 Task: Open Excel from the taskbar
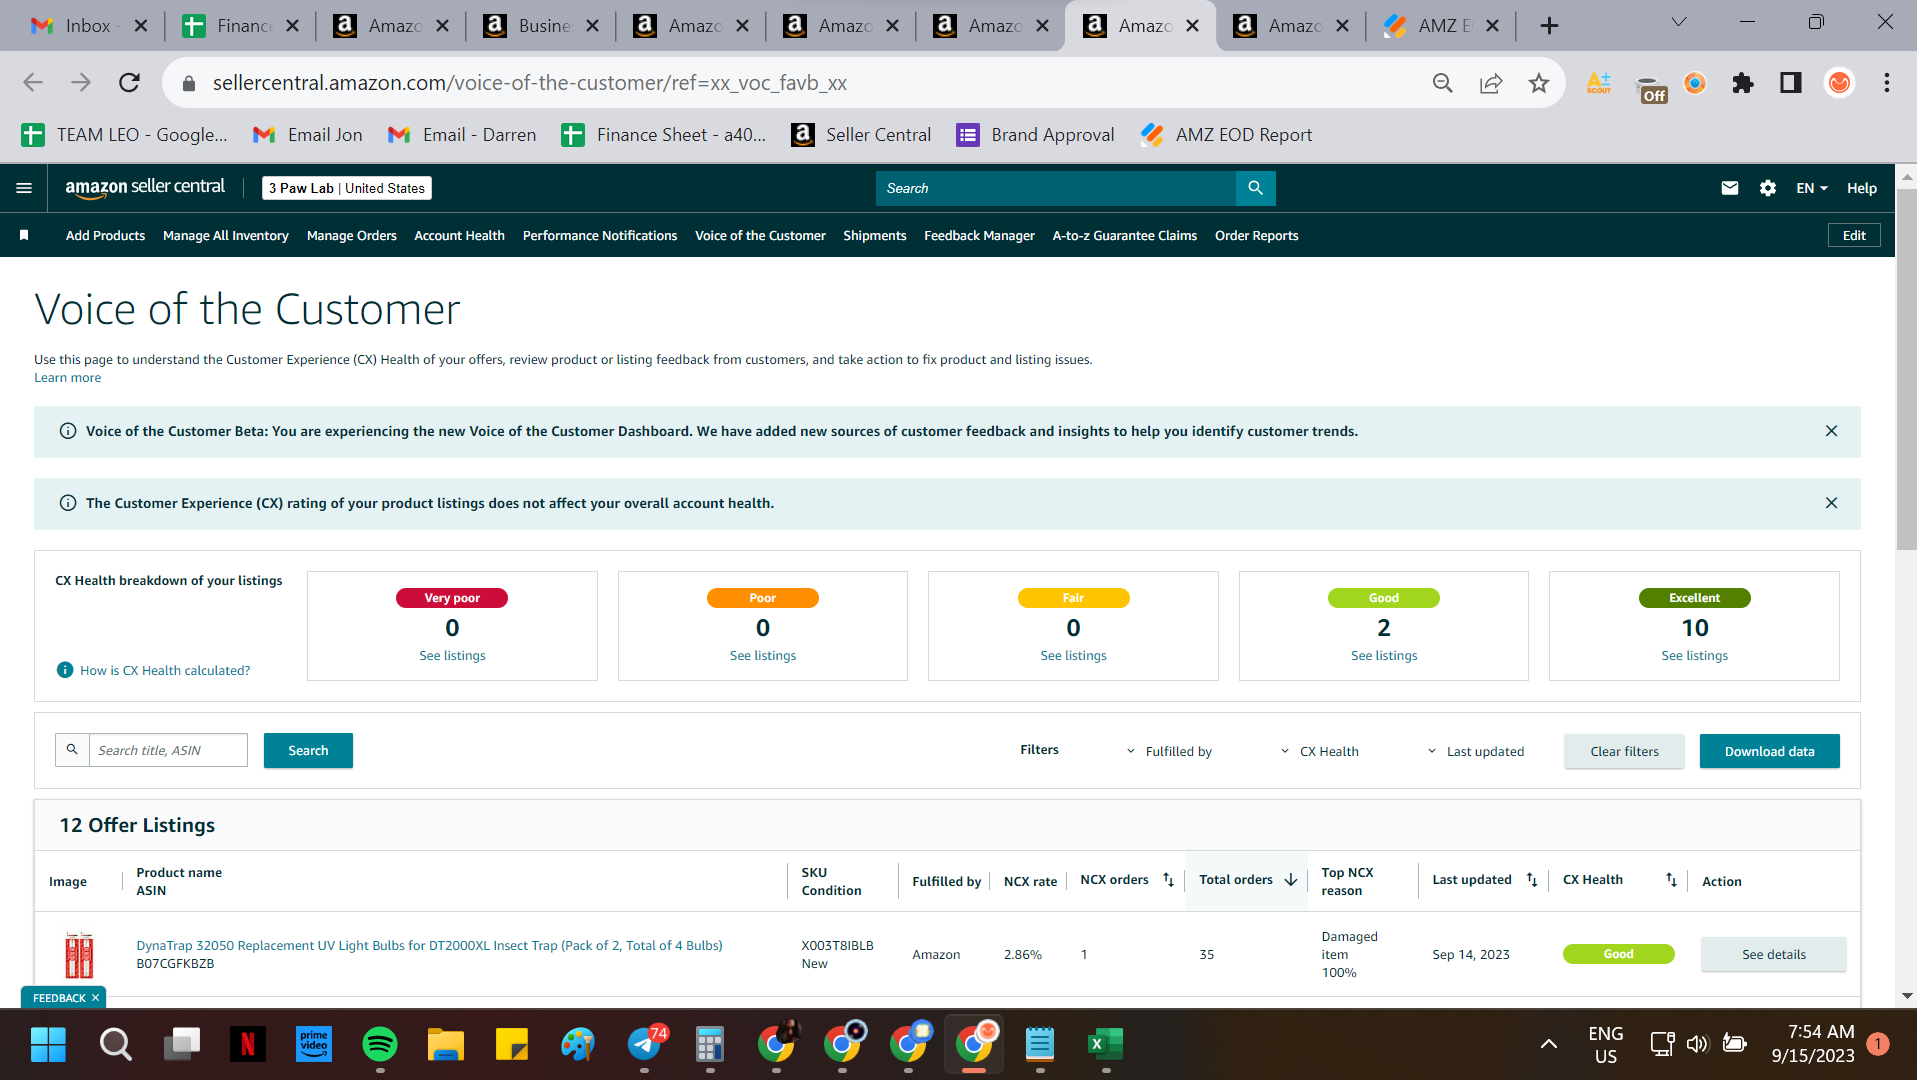[1105, 1045]
